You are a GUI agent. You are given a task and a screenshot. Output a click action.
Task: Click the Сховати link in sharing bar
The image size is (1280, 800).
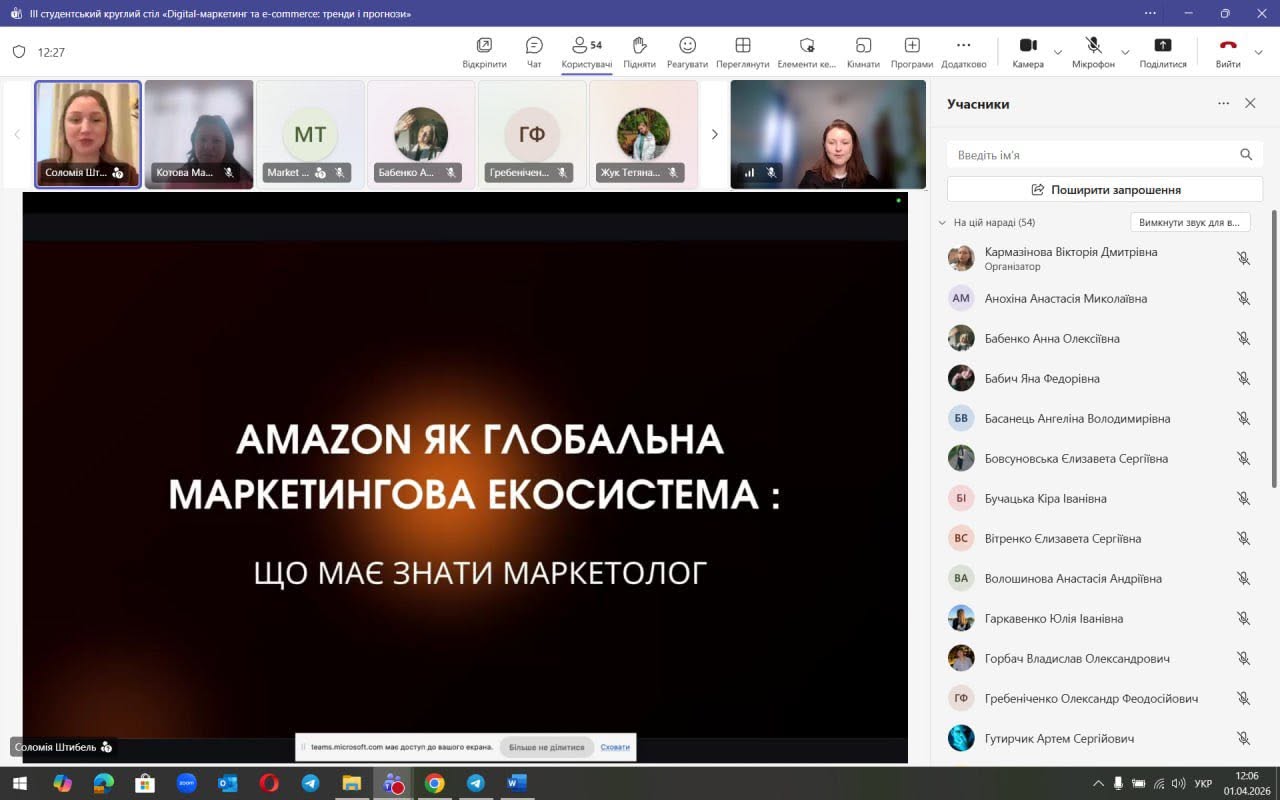(x=615, y=747)
